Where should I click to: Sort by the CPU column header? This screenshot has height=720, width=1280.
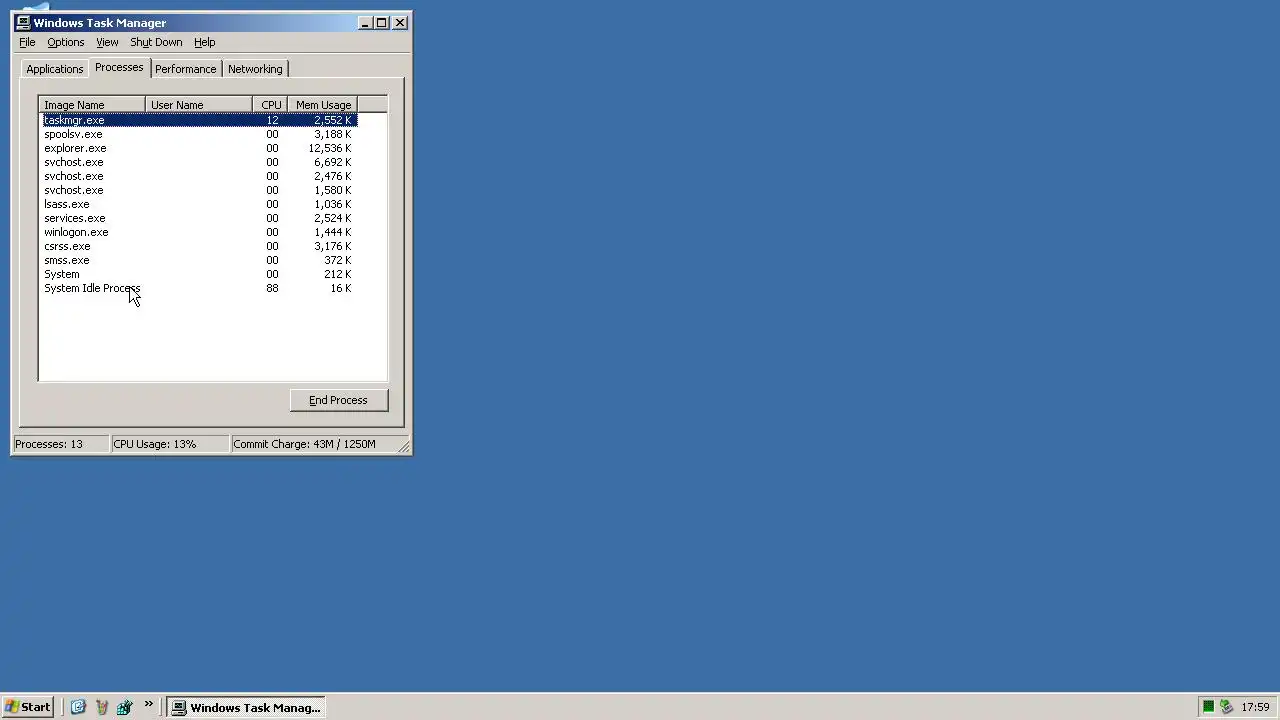click(x=270, y=105)
